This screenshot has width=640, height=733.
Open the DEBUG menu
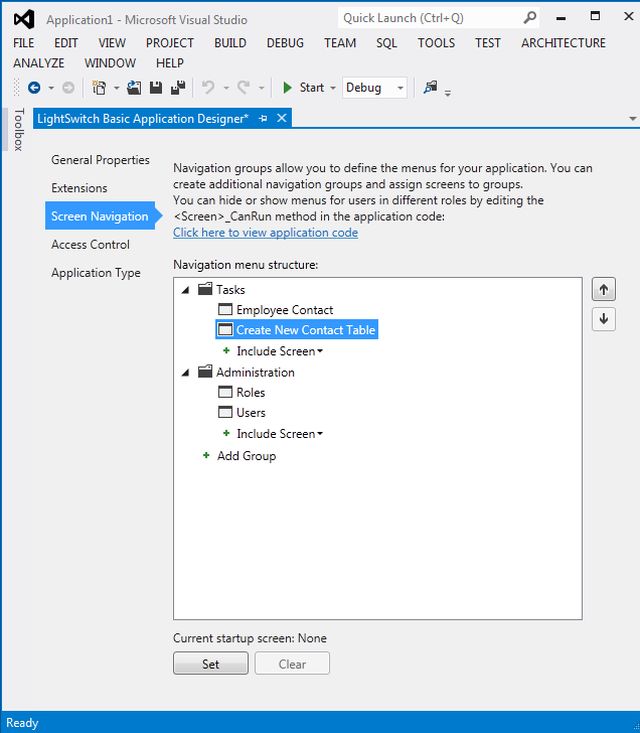pyautogui.click(x=285, y=43)
